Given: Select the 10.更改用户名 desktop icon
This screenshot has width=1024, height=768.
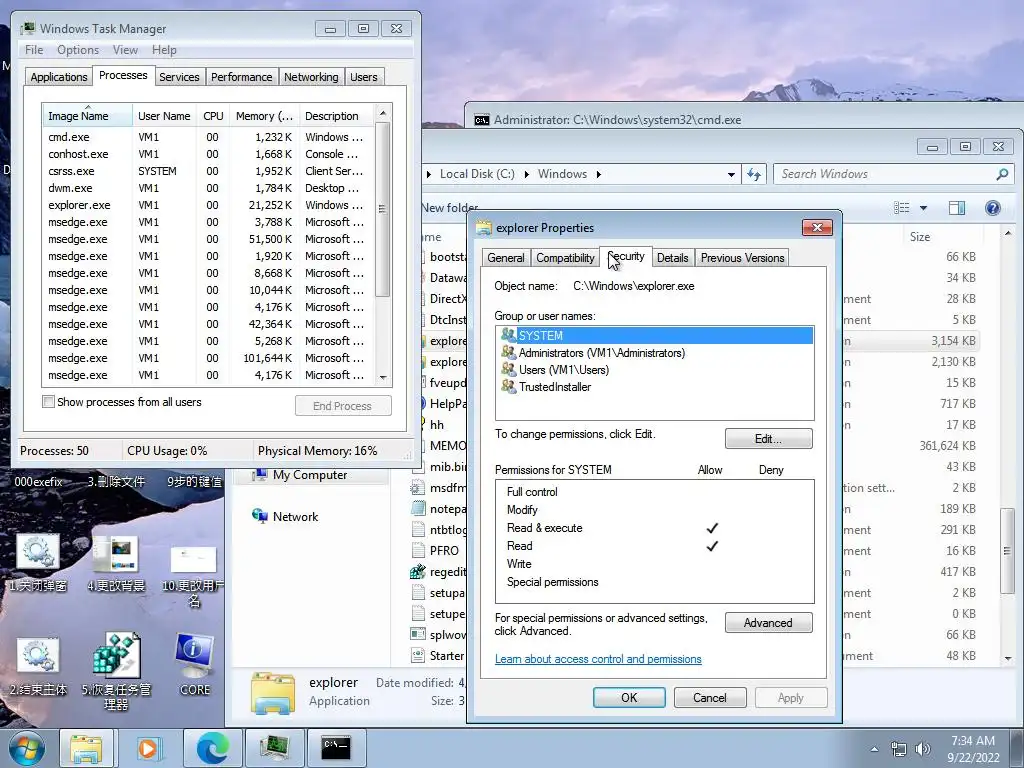Looking at the screenshot, I should point(193,575).
